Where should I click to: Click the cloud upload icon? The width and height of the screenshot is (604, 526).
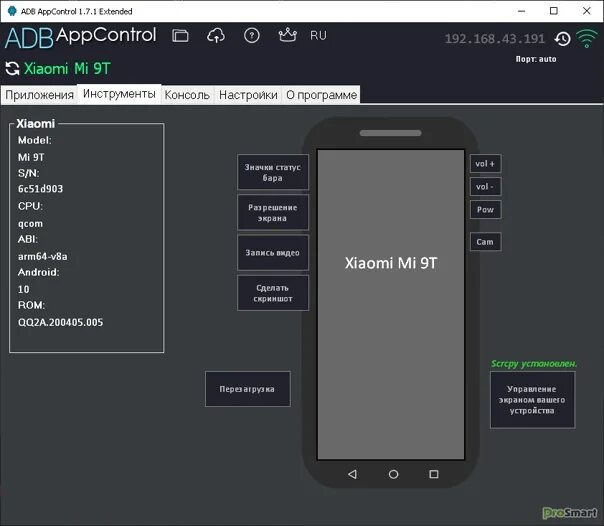[x=216, y=36]
